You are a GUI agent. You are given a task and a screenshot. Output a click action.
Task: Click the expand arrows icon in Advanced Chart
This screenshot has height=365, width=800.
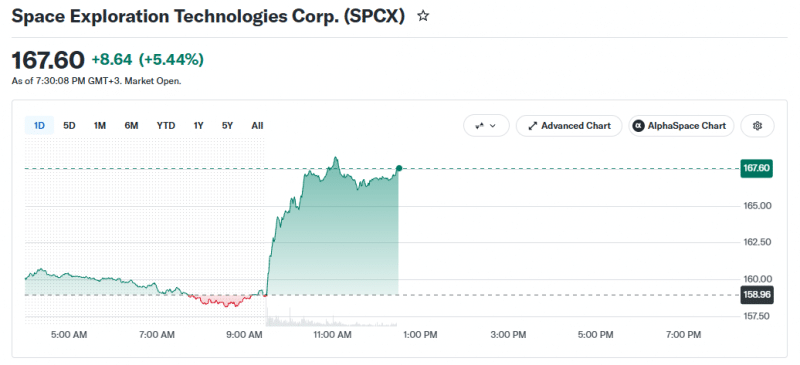pos(533,126)
